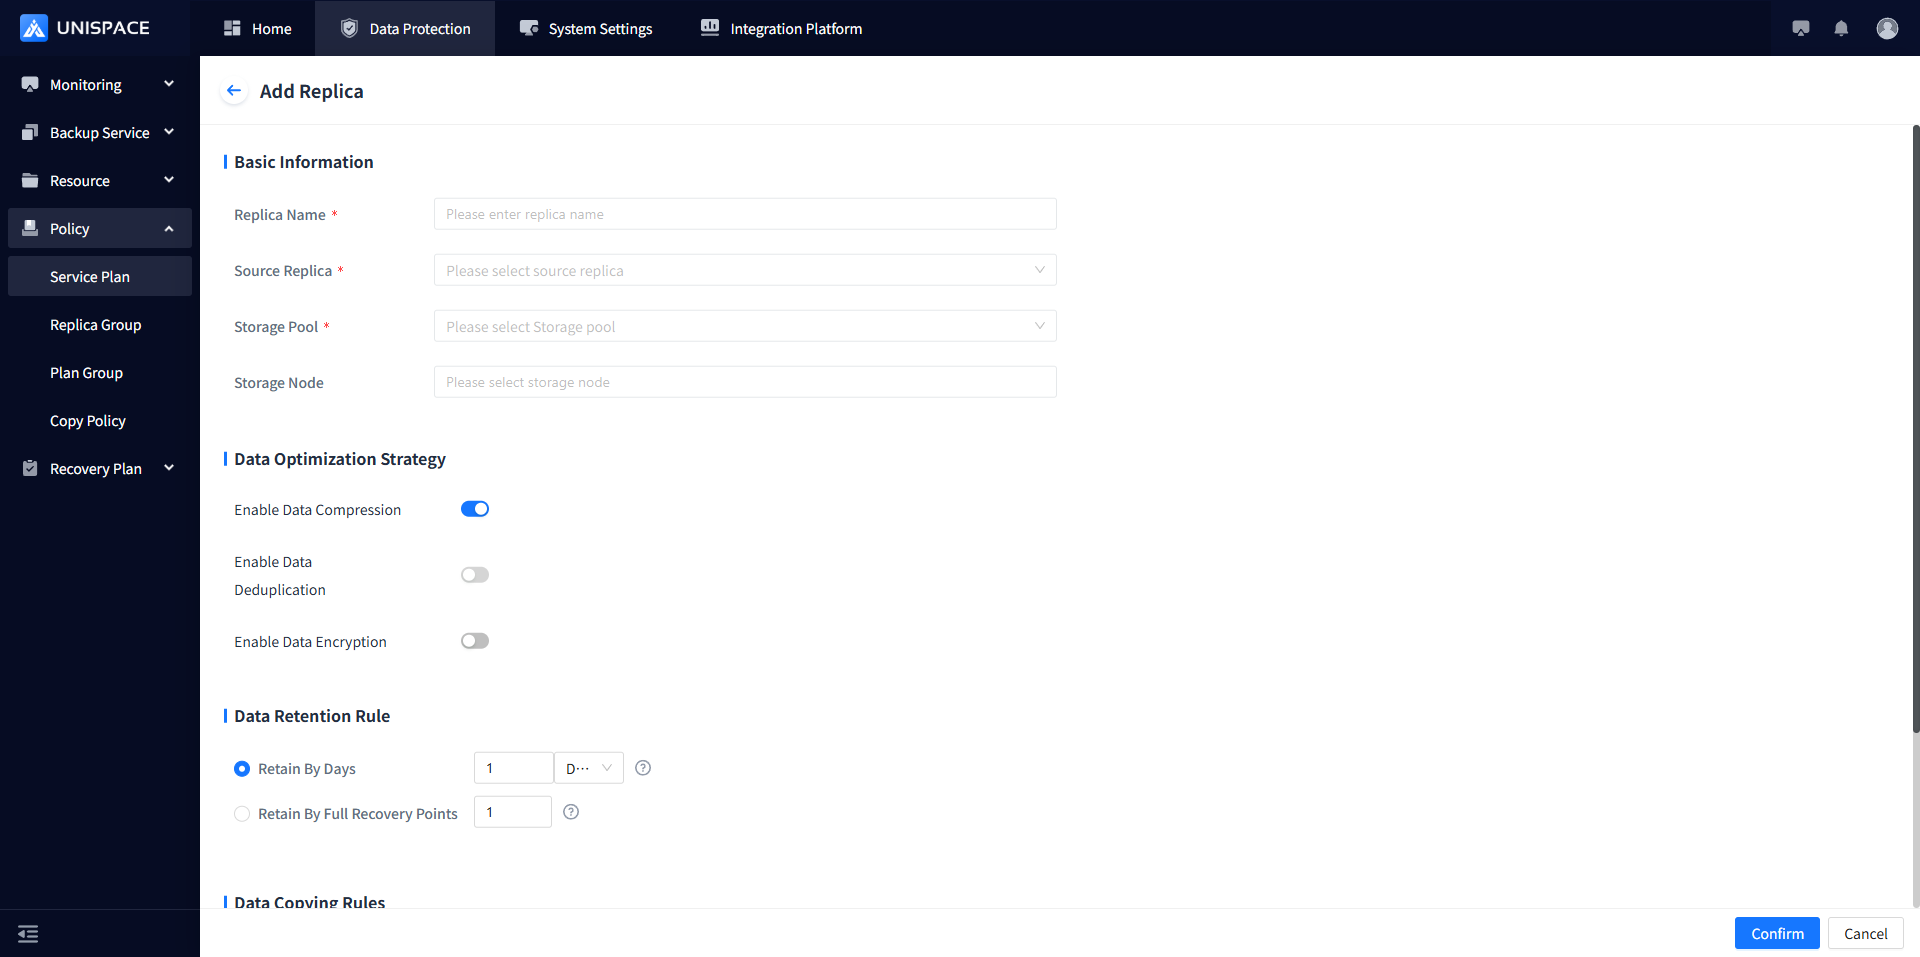Expand the Recovery Plan chevron
Viewport: 1920px width, 957px height.
(169, 468)
